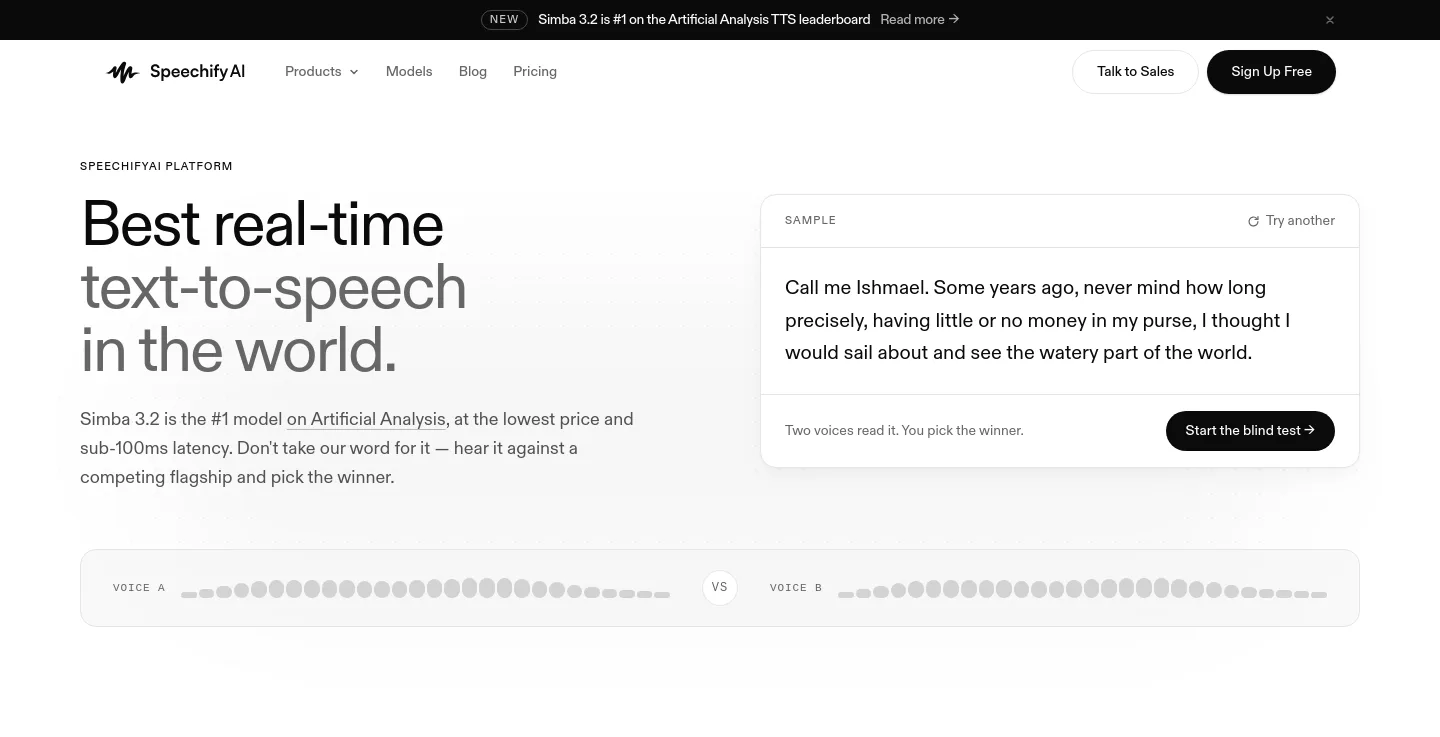This screenshot has height=737, width=1440.
Task: Click the Talk to Sales button
Action: [1135, 72]
